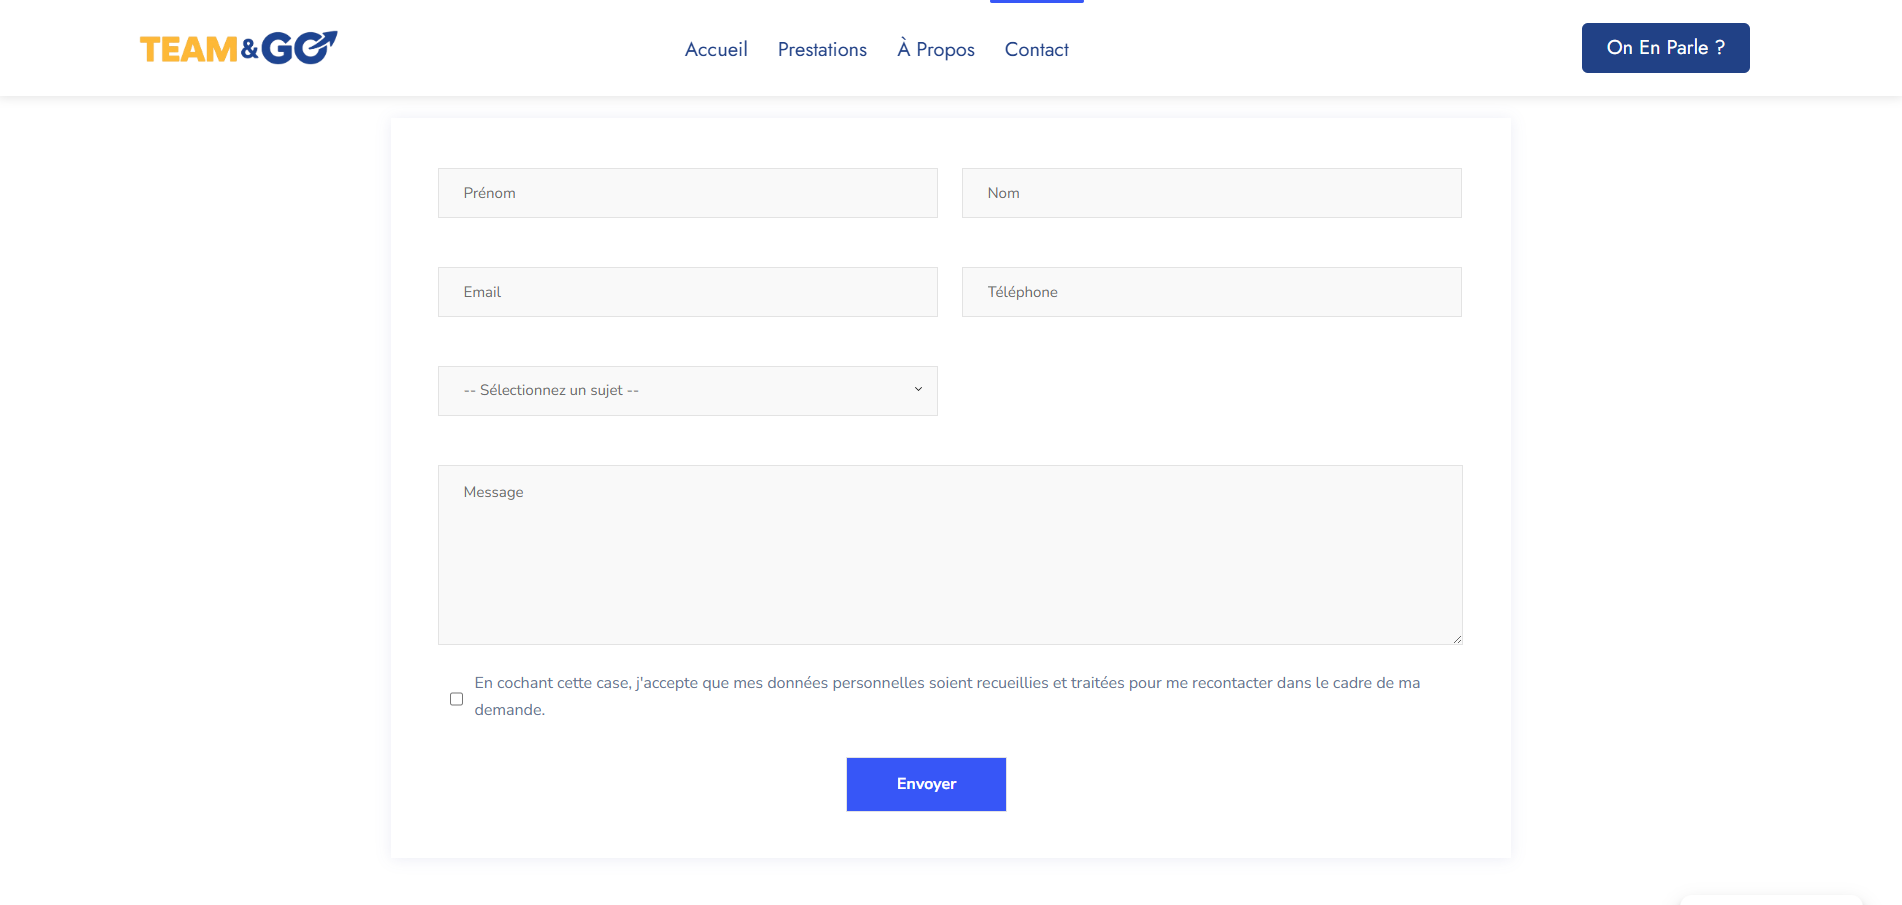1902x905 pixels.
Task: Click into the Email field
Action: coord(688,292)
